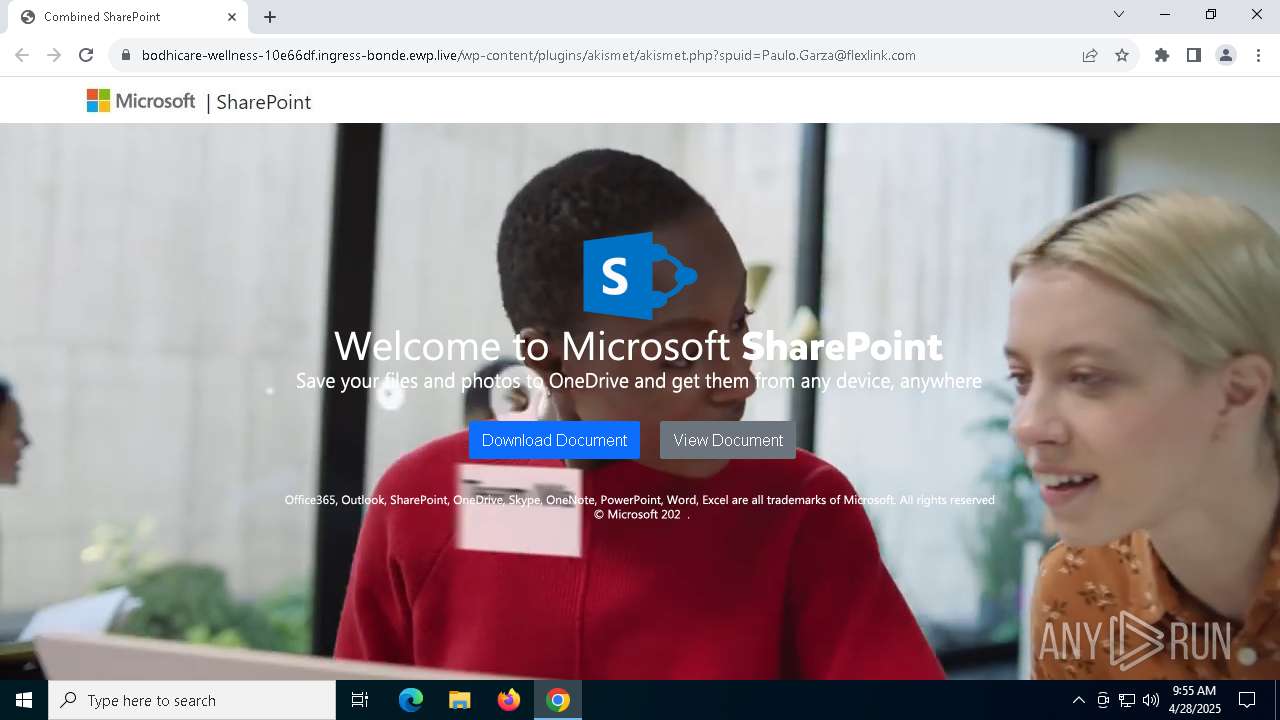
Task: Open a new tab with the plus button
Action: coord(270,17)
